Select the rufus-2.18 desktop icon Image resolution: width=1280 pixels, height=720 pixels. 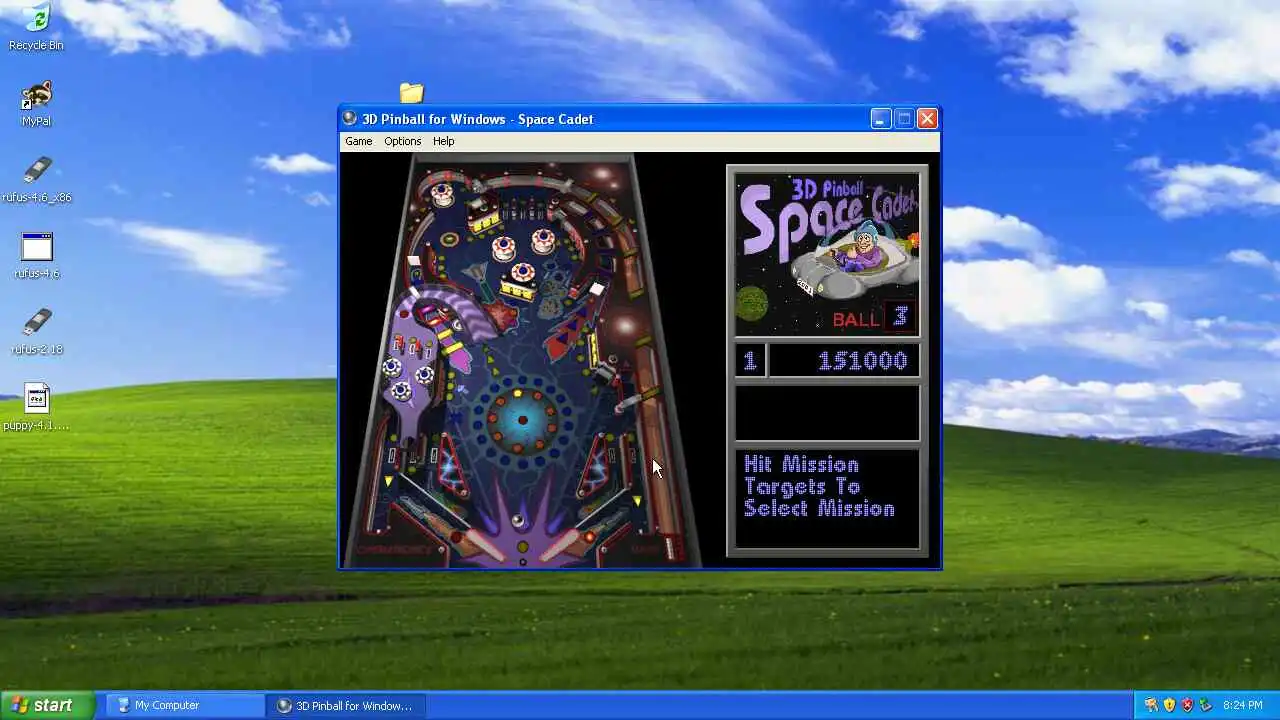36,332
